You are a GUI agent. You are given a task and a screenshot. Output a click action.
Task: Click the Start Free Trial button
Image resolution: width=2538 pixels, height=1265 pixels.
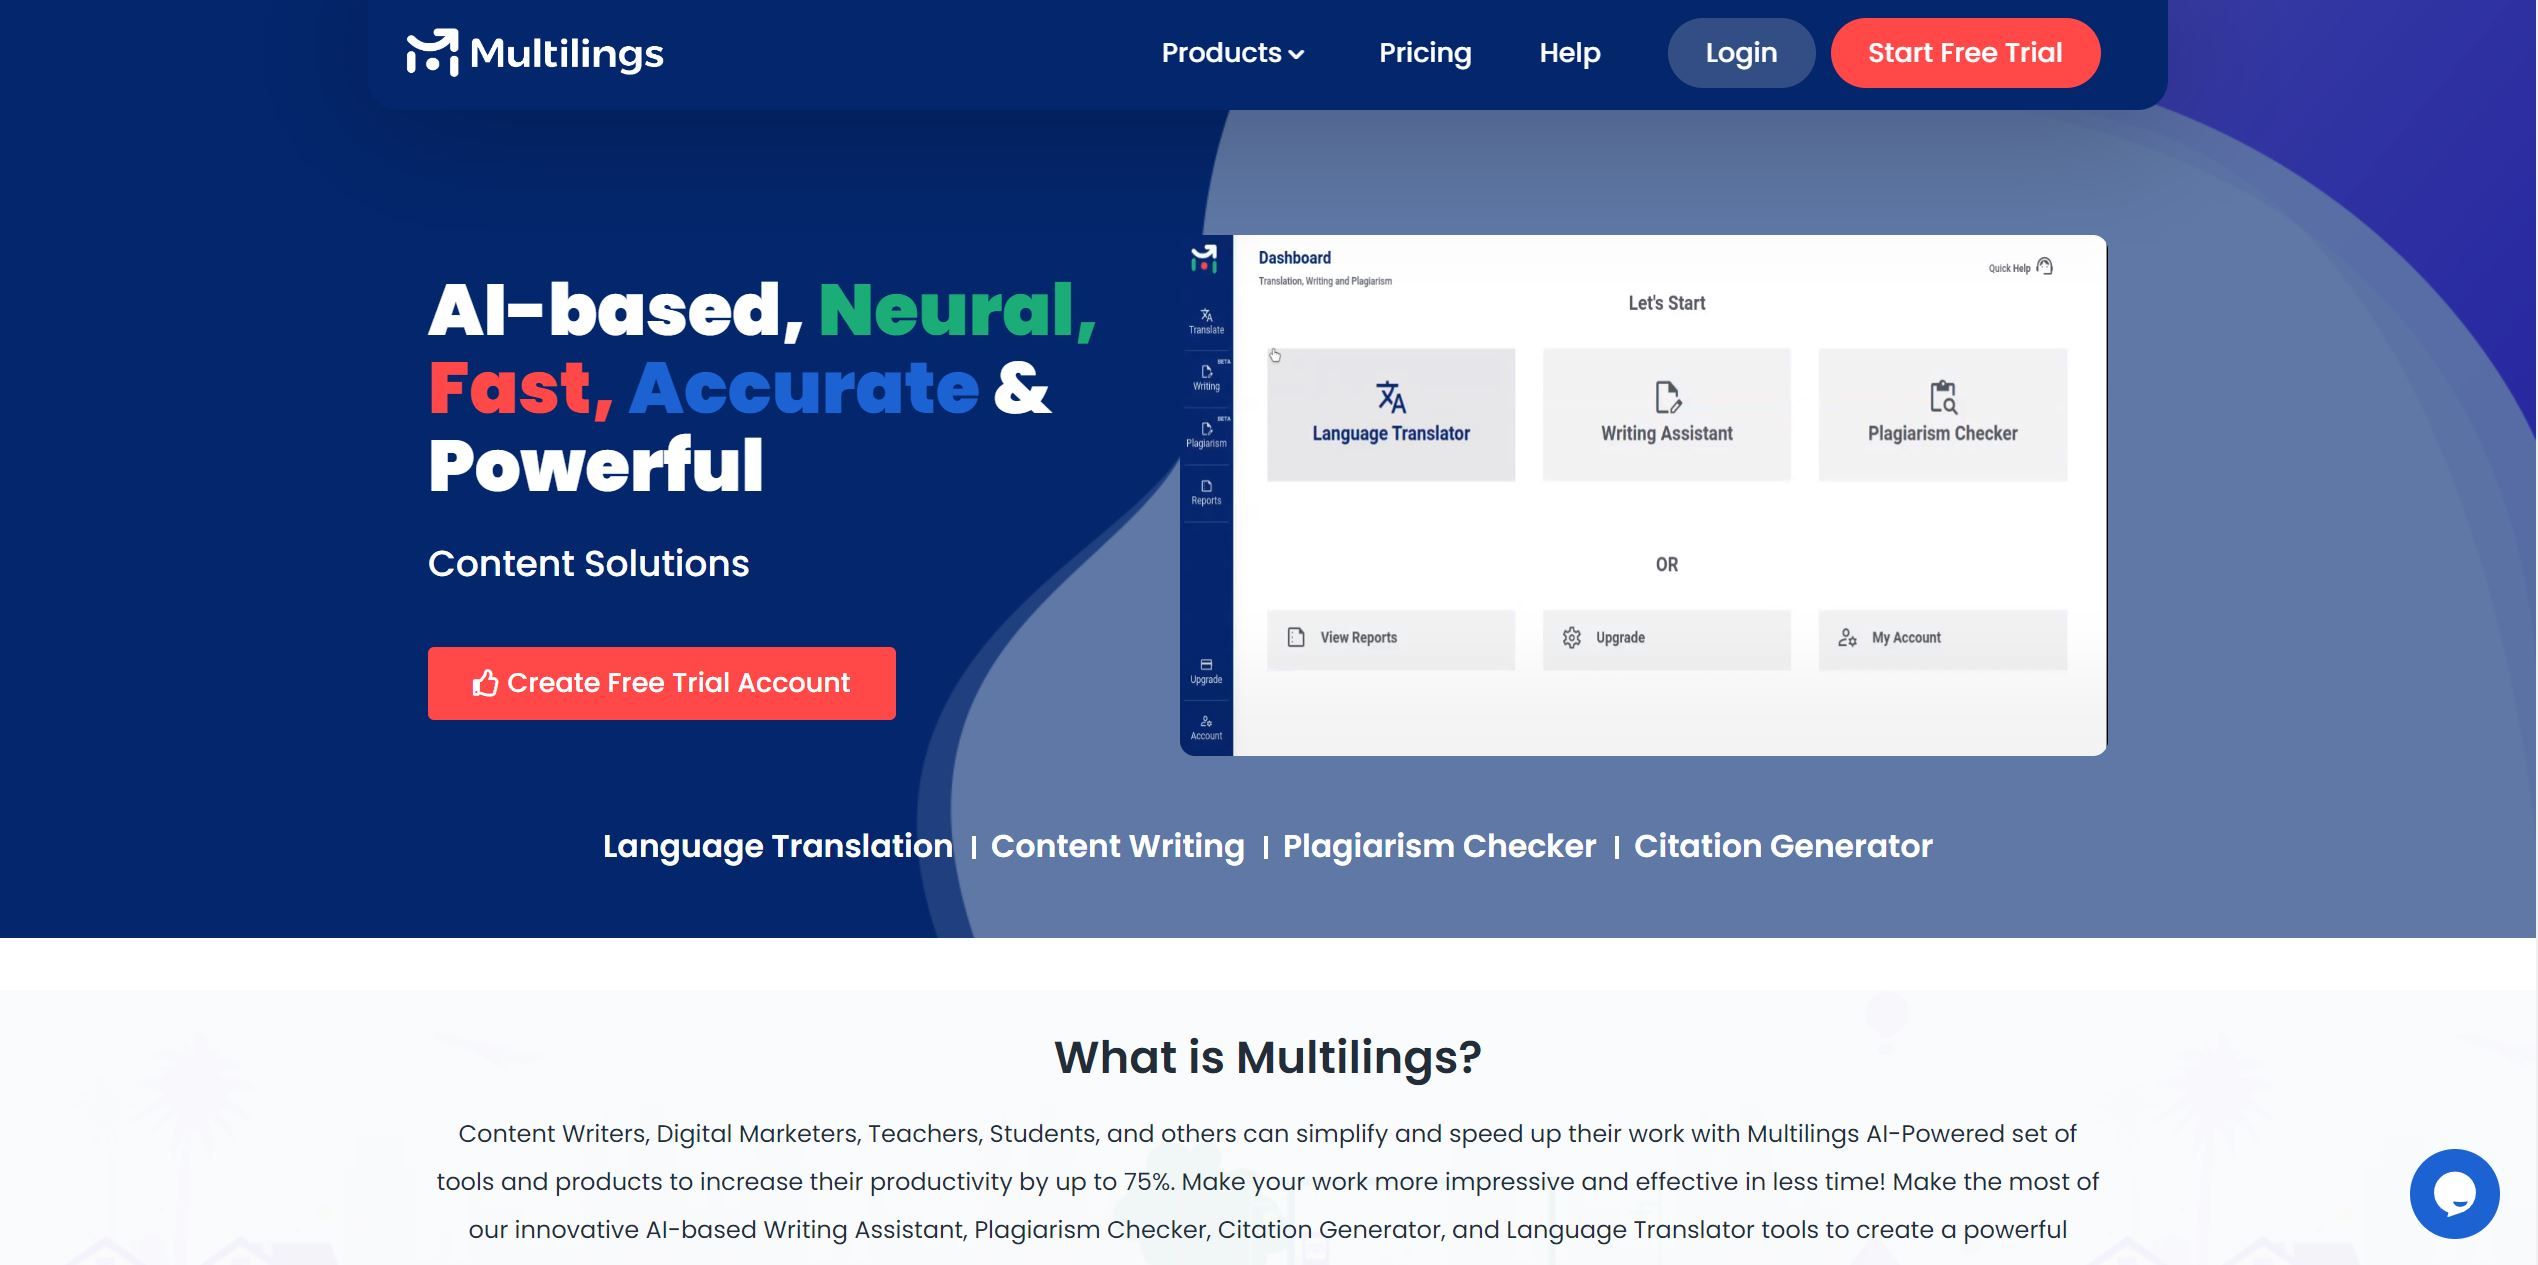pyautogui.click(x=1965, y=52)
